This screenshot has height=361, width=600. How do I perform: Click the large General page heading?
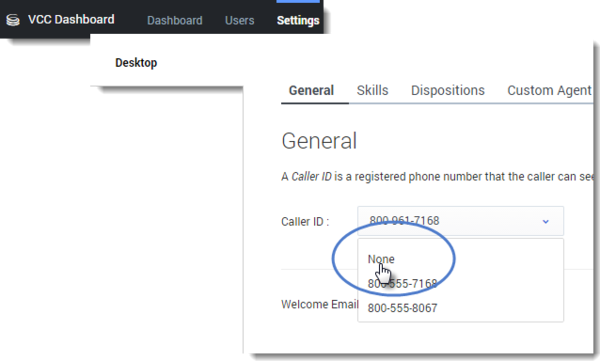[x=319, y=141]
